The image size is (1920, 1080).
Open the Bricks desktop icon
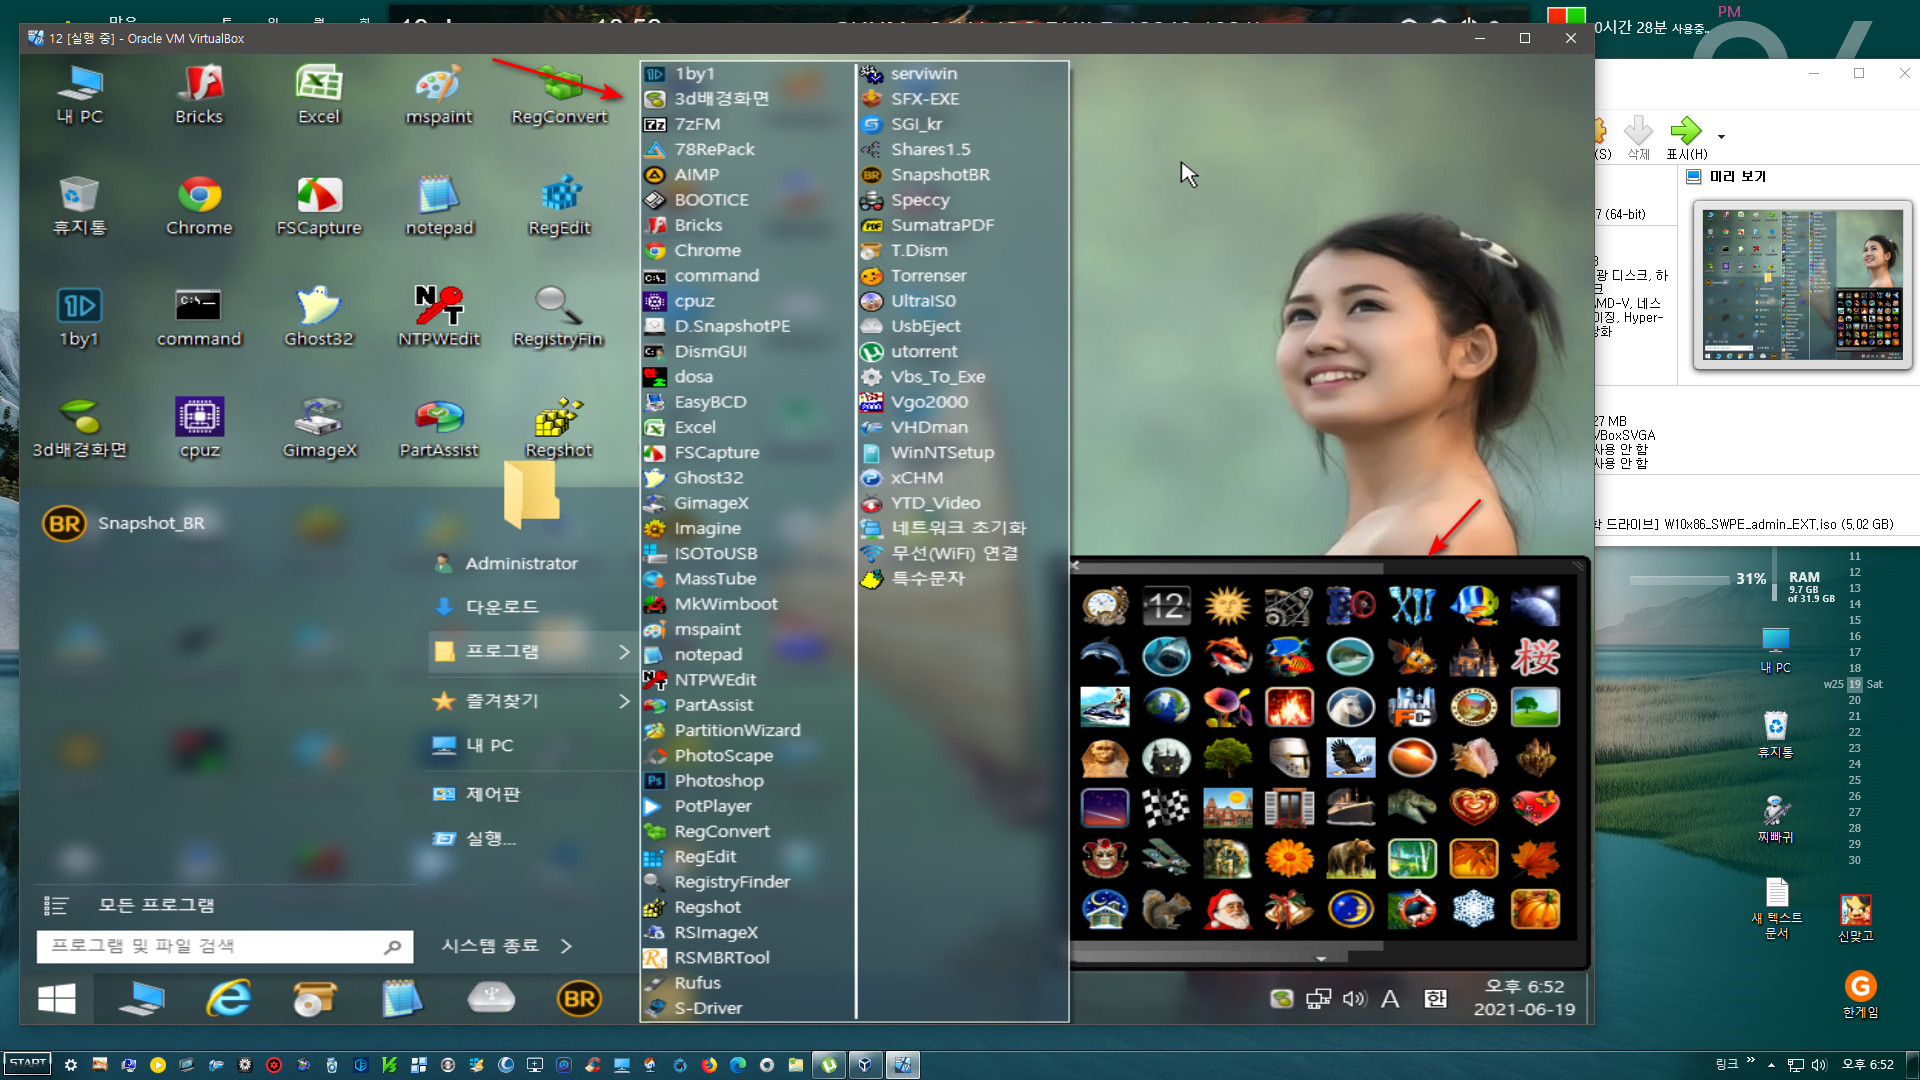tap(199, 94)
